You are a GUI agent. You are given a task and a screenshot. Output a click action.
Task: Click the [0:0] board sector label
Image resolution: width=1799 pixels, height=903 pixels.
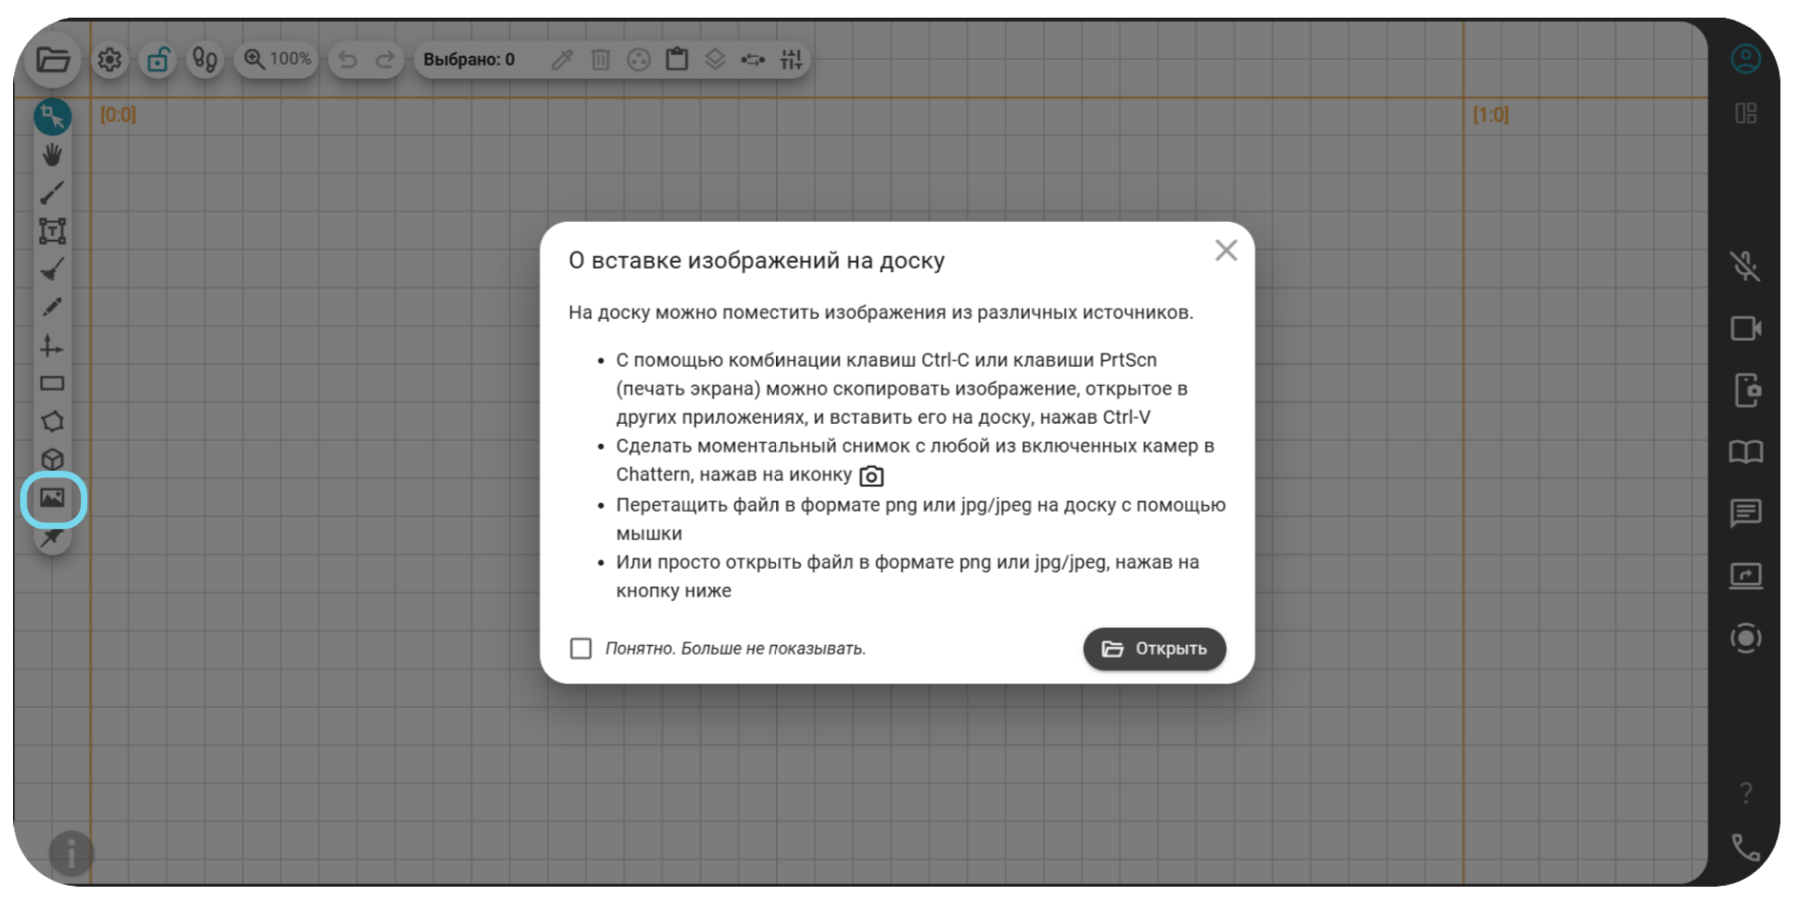pyautogui.click(x=118, y=114)
